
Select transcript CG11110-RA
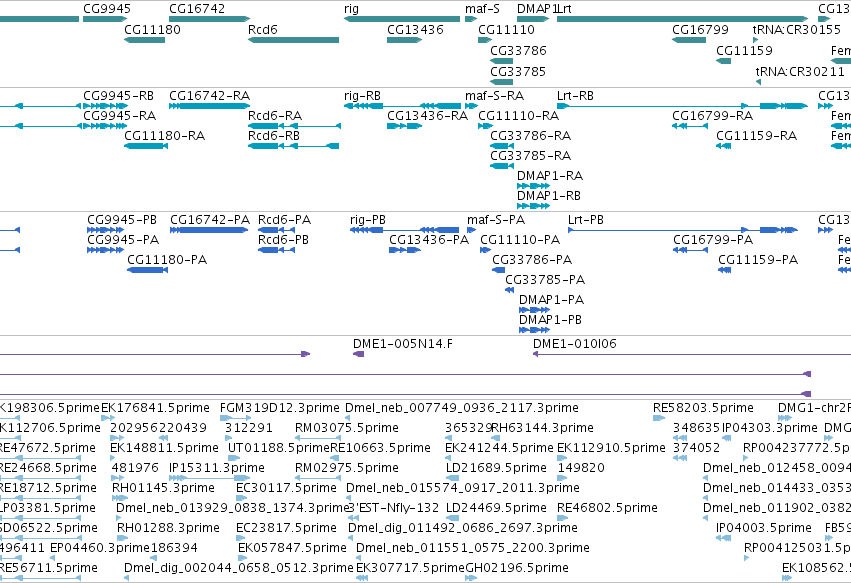(518, 116)
